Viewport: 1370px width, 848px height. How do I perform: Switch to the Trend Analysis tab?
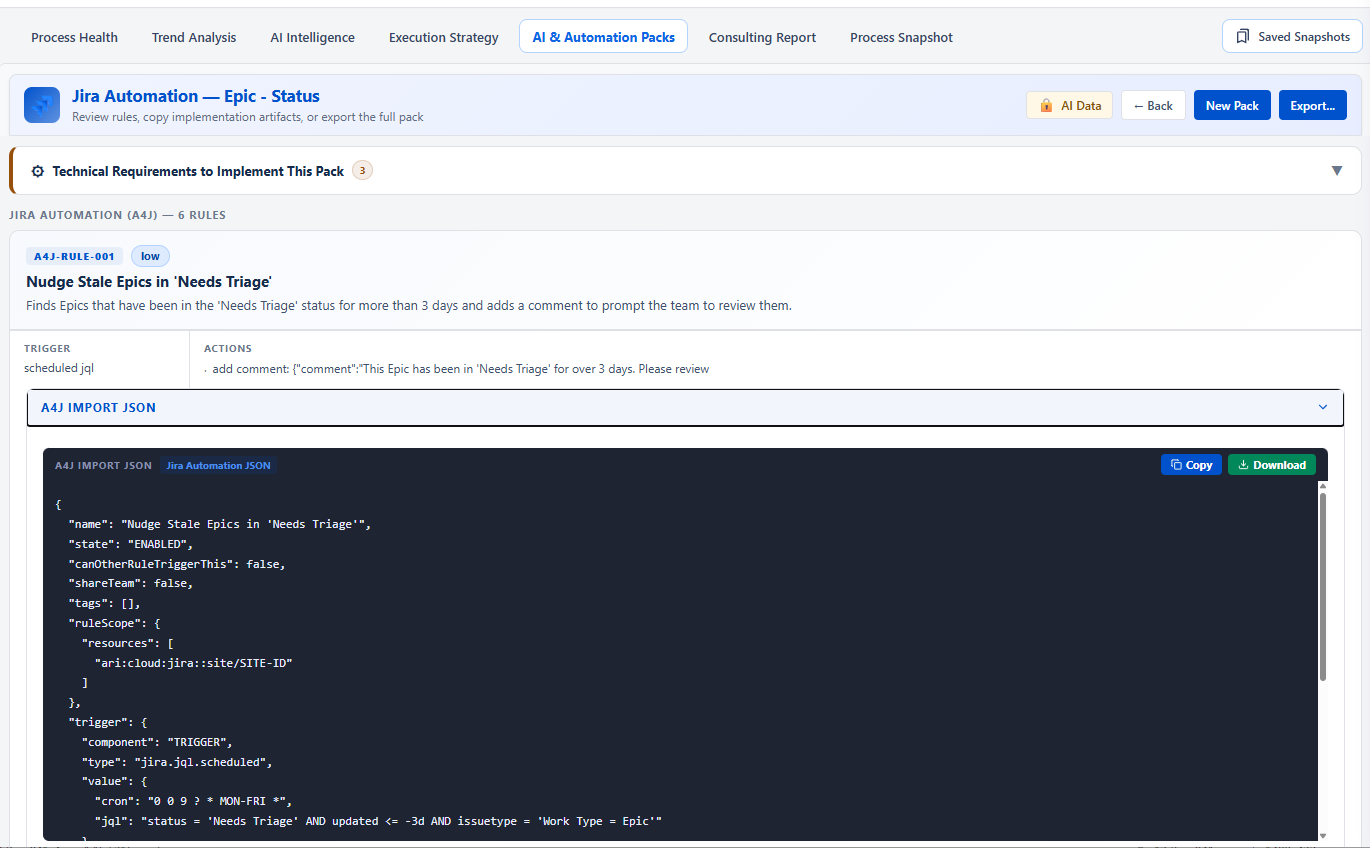click(194, 37)
